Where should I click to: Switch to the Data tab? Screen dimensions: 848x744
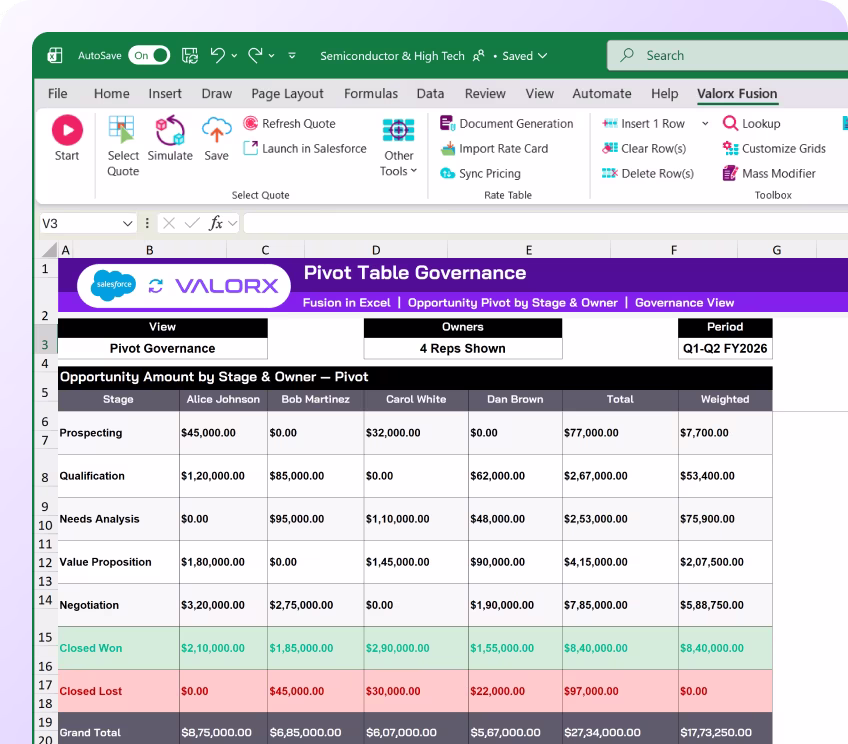[x=430, y=94]
